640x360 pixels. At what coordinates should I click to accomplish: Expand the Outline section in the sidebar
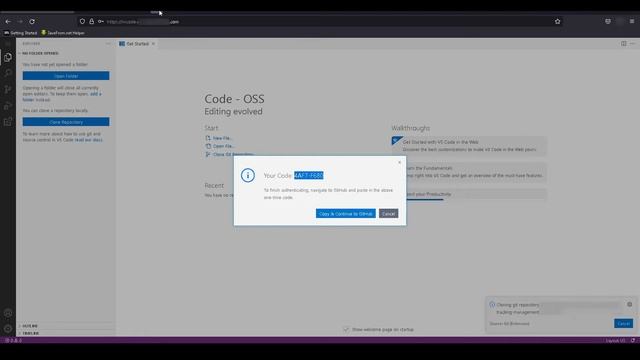[x=29, y=326]
